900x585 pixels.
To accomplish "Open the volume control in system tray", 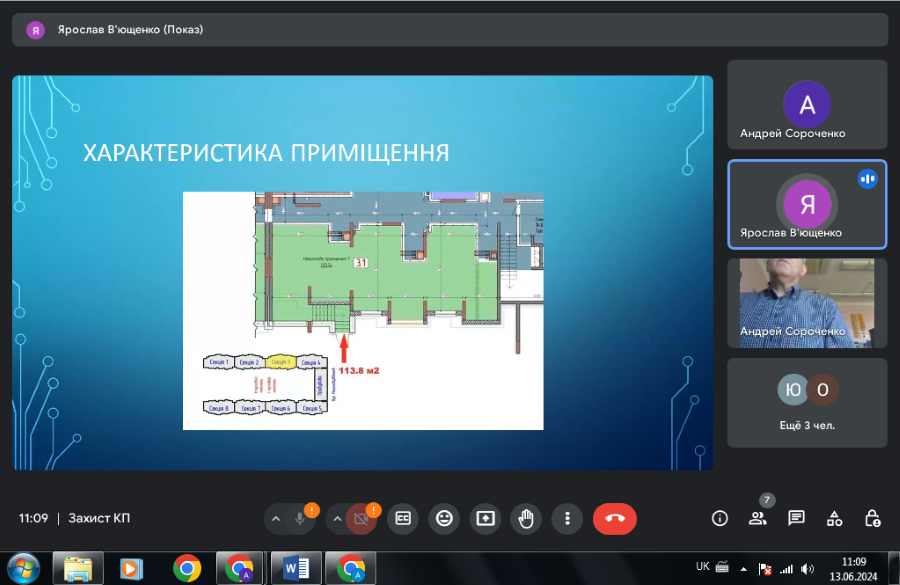I will pyautogui.click(x=807, y=568).
